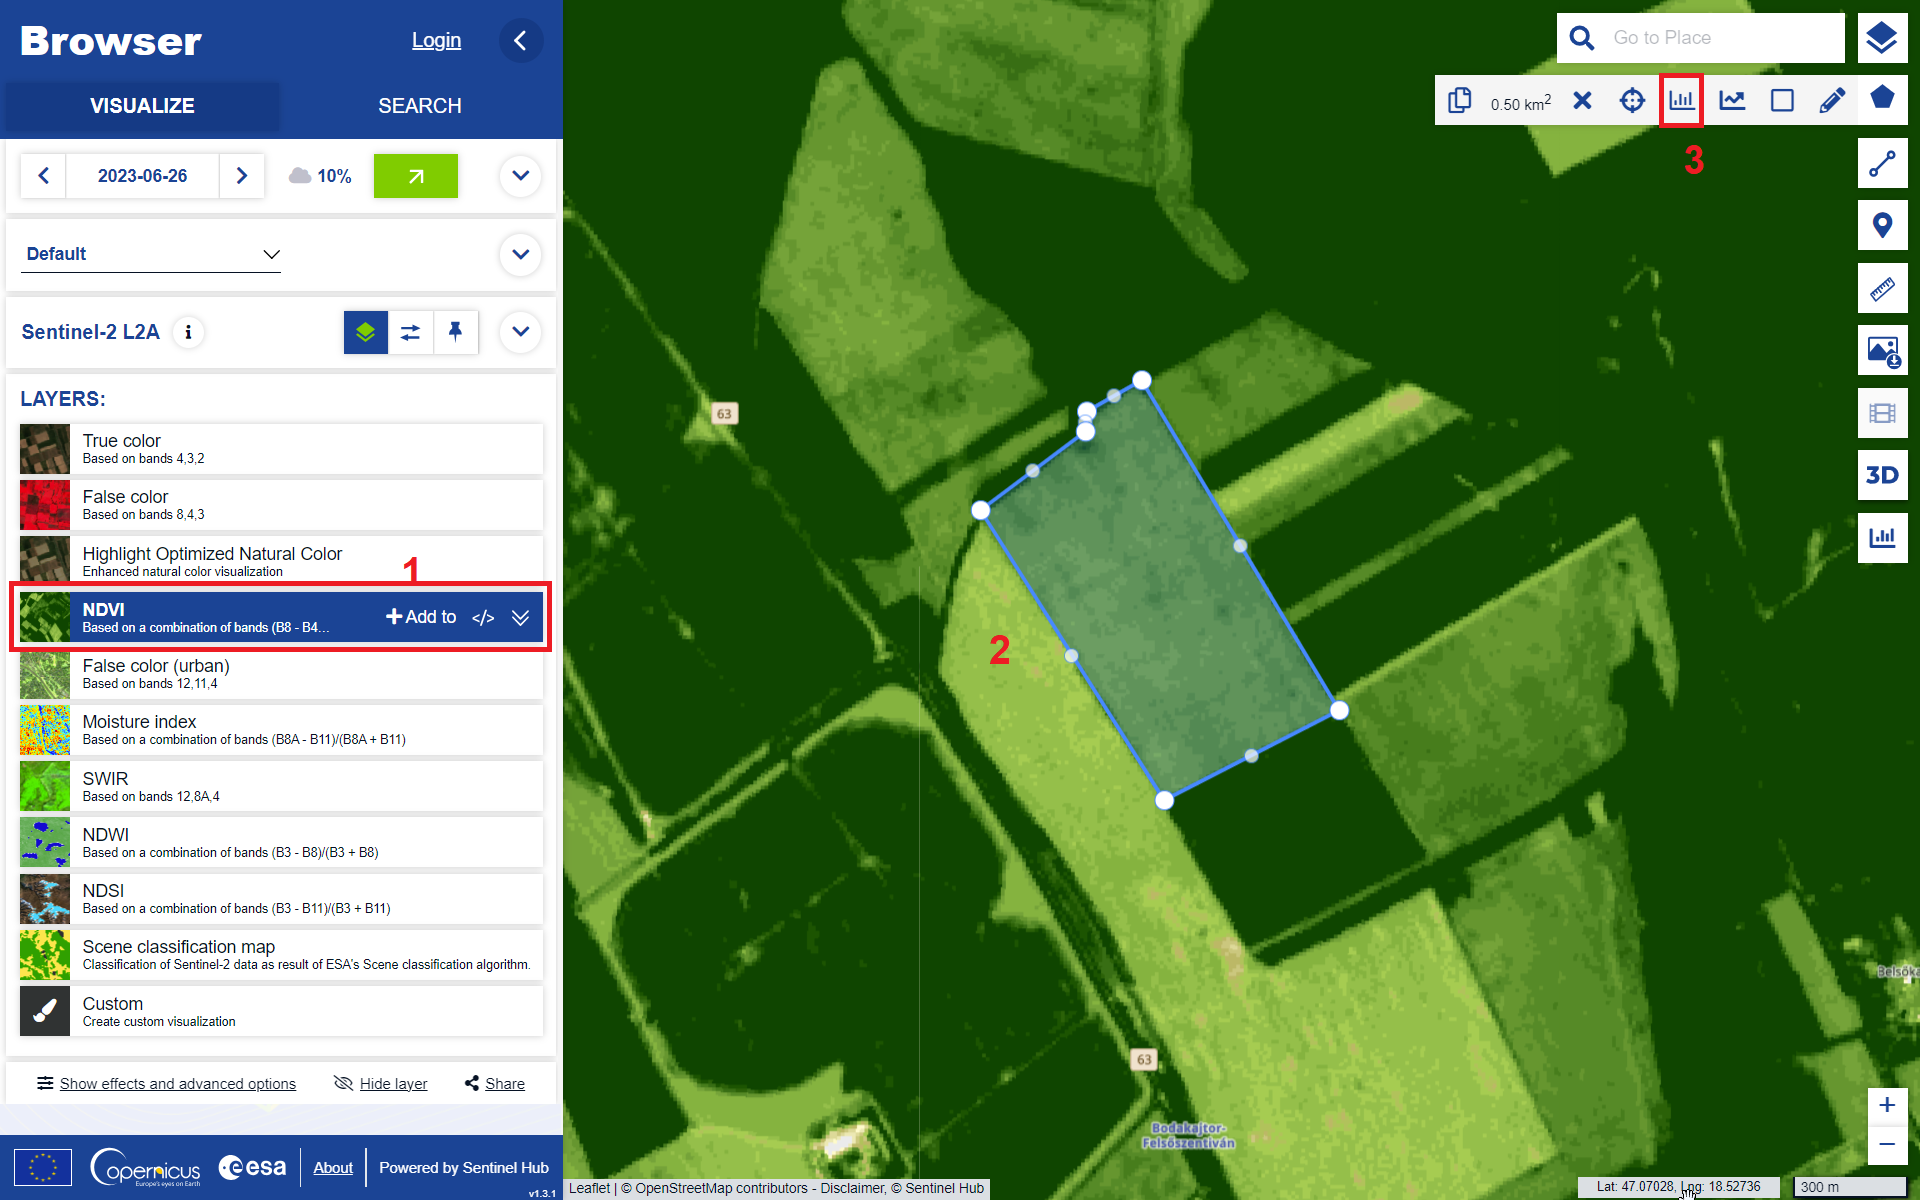The height and width of the screenshot is (1200, 1920).
Task: Click the Login link
Action: tap(436, 40)
